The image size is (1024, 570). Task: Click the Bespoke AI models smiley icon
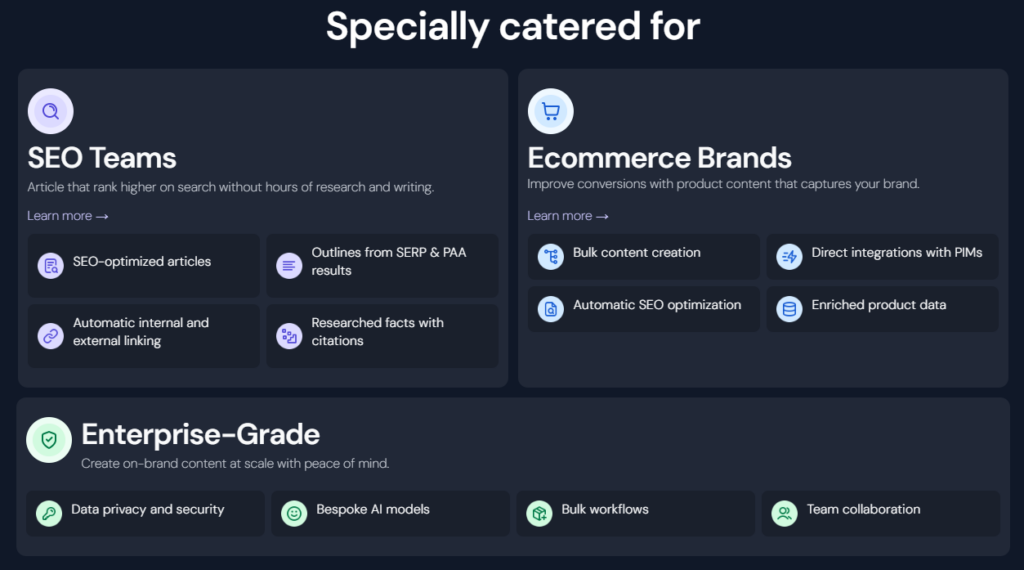[x=294, y=514]
